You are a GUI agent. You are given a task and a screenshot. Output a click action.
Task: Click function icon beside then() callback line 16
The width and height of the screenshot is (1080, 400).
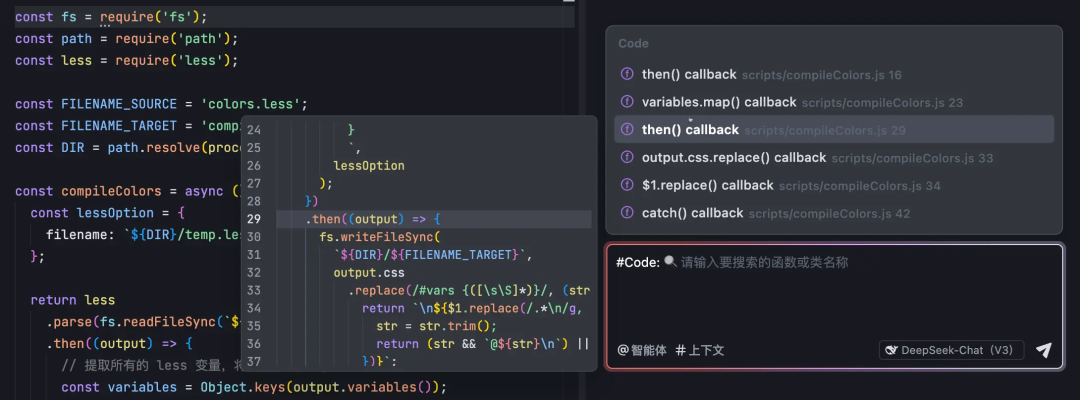tap(627, 74)
